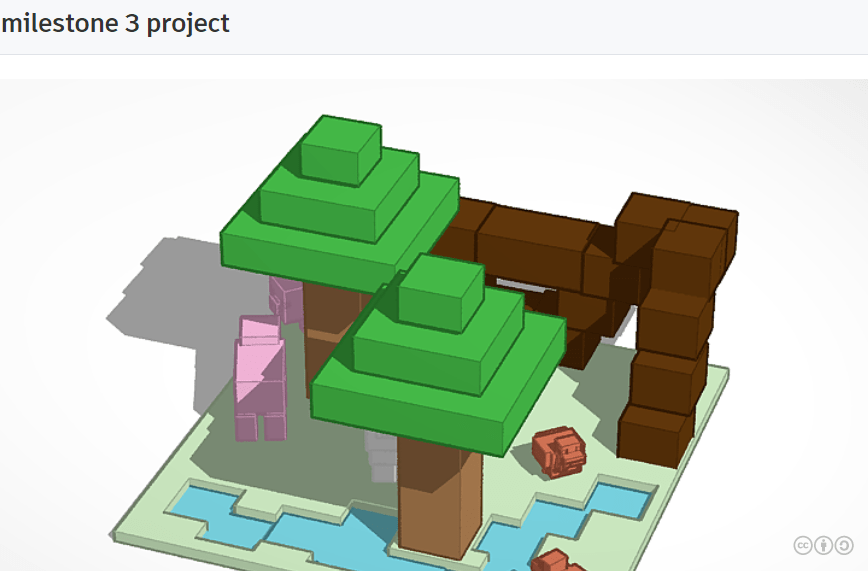Click the pink pig figure in the 3D model
Viewport: 868px width, 571px height.
[260, 378]
